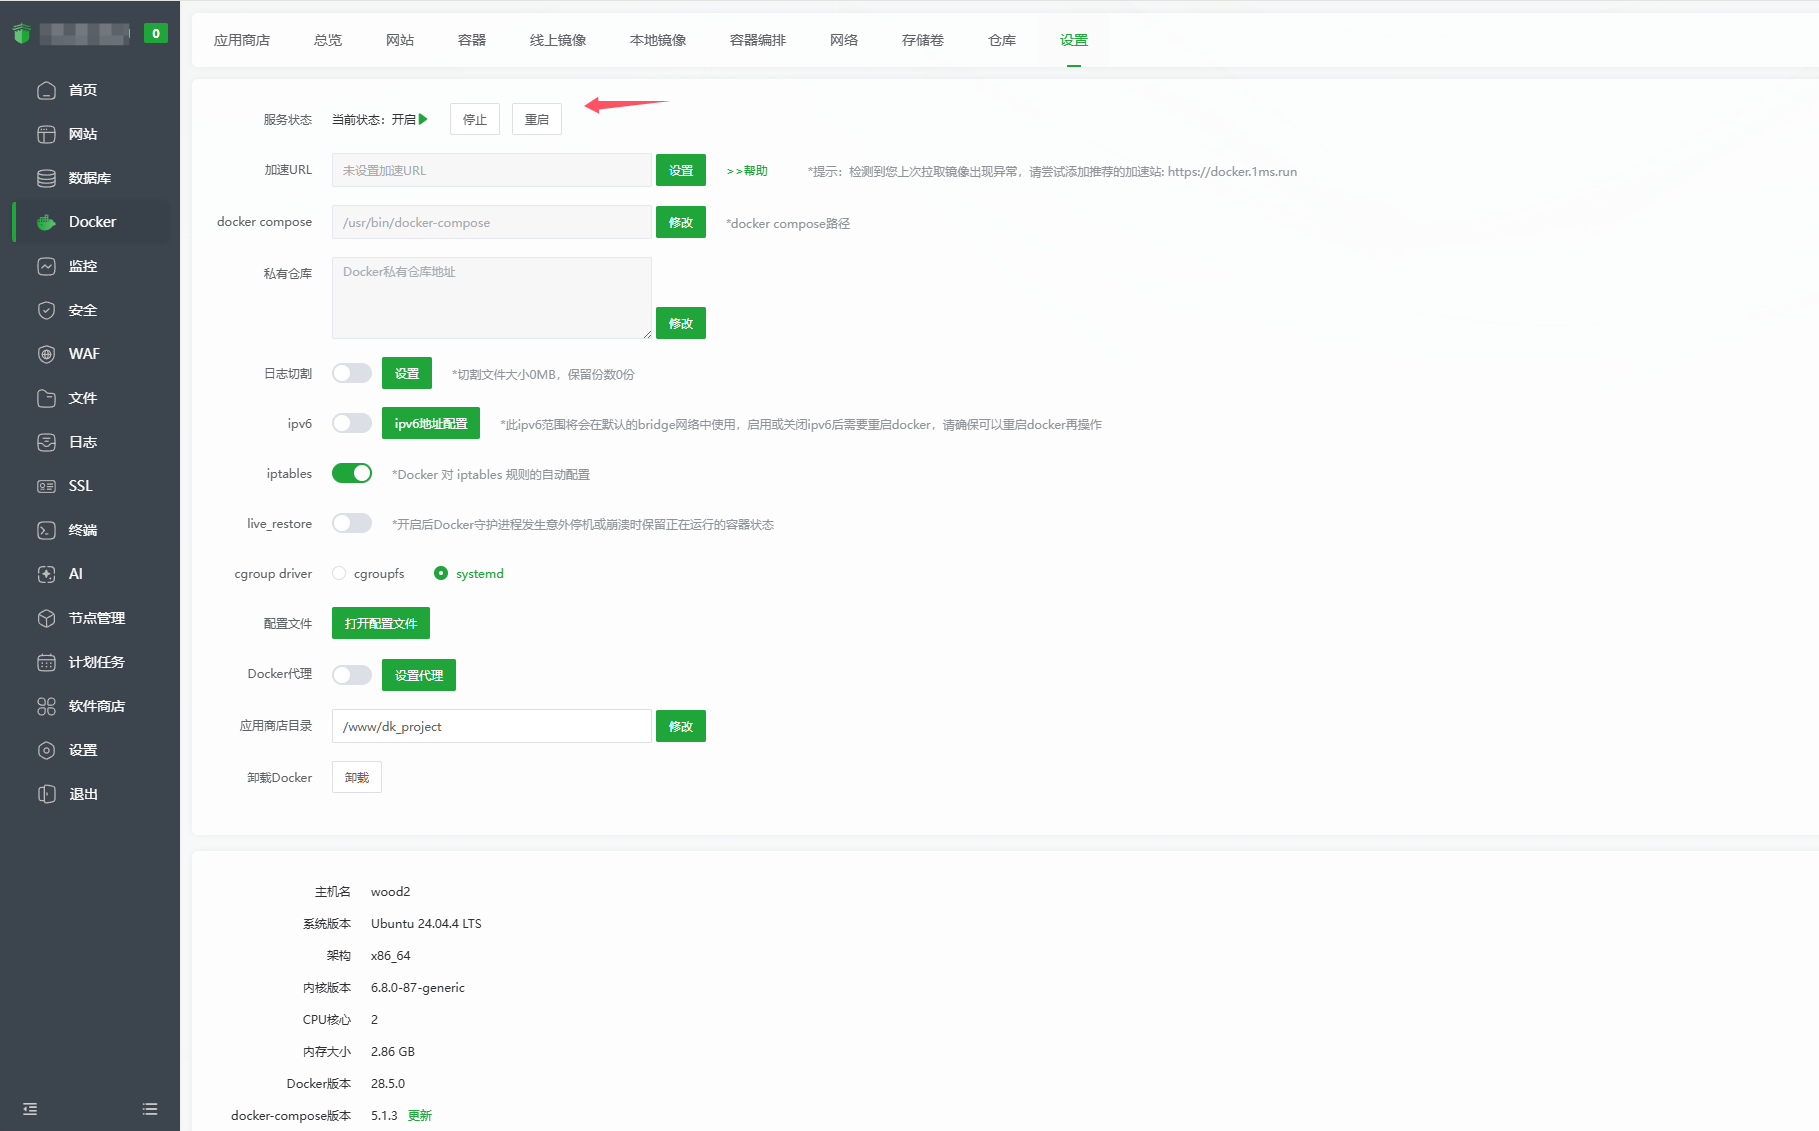The image size is (1819, 1131).
Task: Click the ipv6地址配置 button
Action: point(431,423)
